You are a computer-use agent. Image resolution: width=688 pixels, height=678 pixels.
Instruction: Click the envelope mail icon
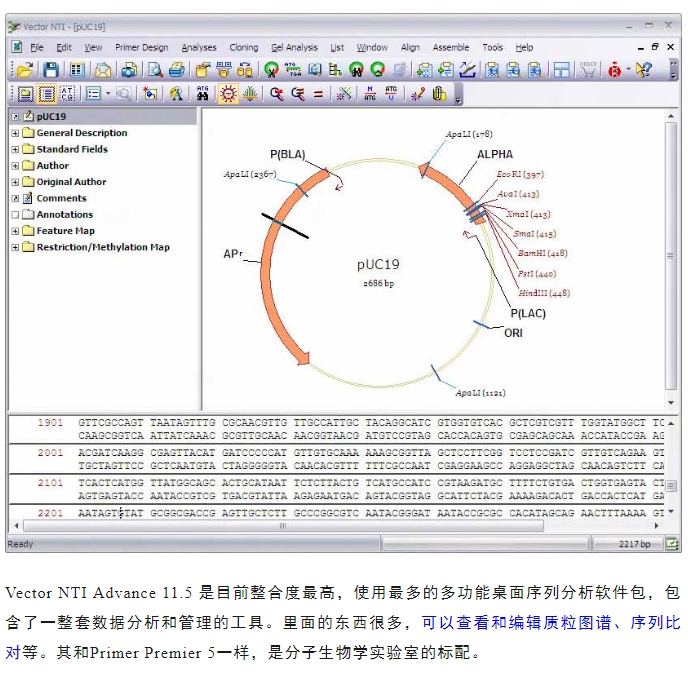pos(103,70)
